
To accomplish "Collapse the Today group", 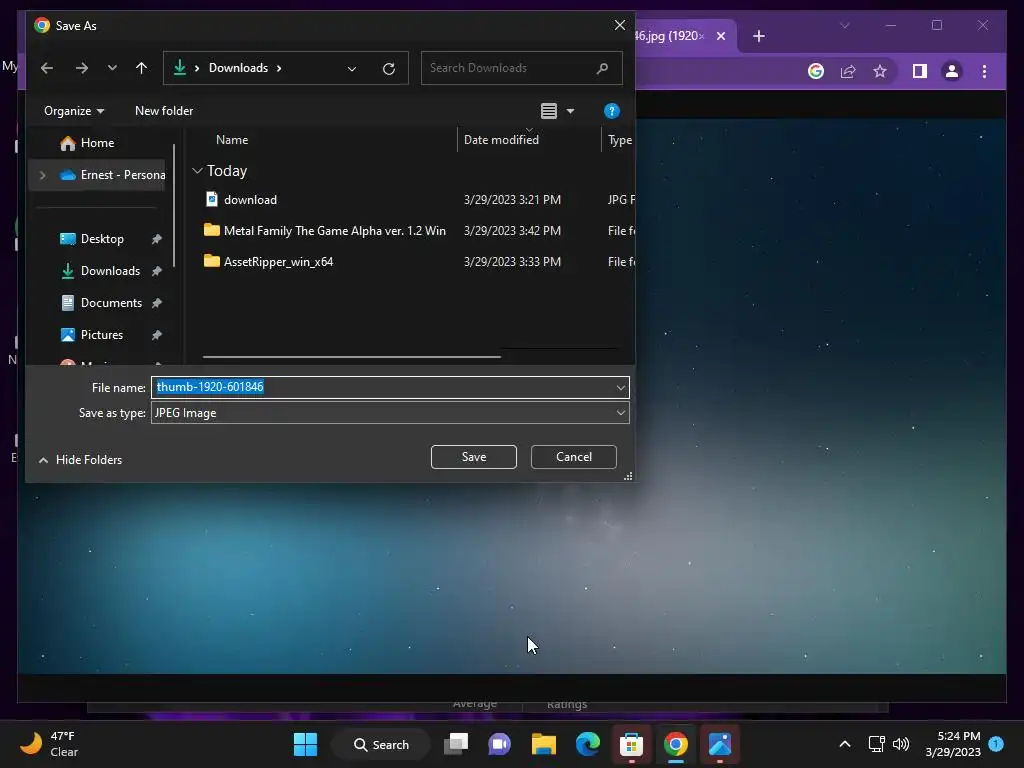I will coord(197,171).
